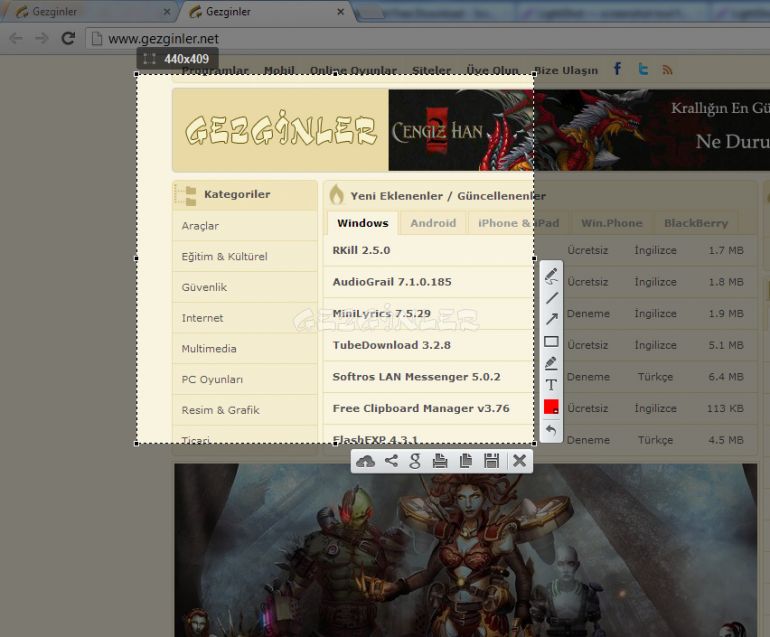Search similar images on Google
The image size is (770, 637).
pyautogui.click(x=415, y=461)
